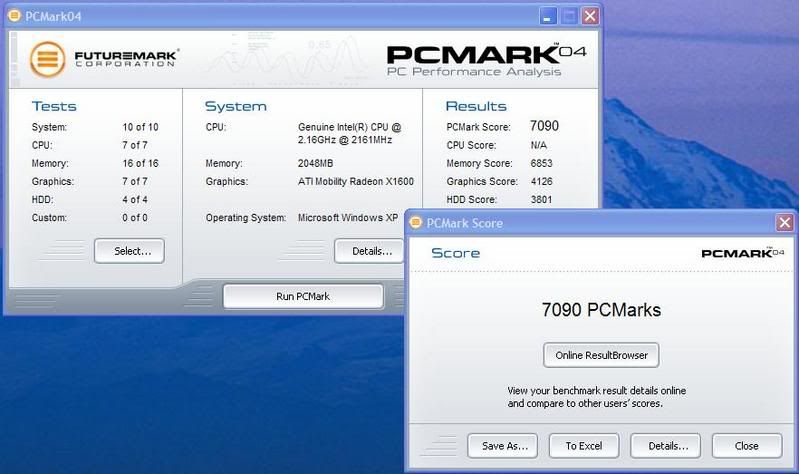Screen dimensions: 799x474
Task: Click the Graphics Score value 4126
Action: [x=541, y=181]
